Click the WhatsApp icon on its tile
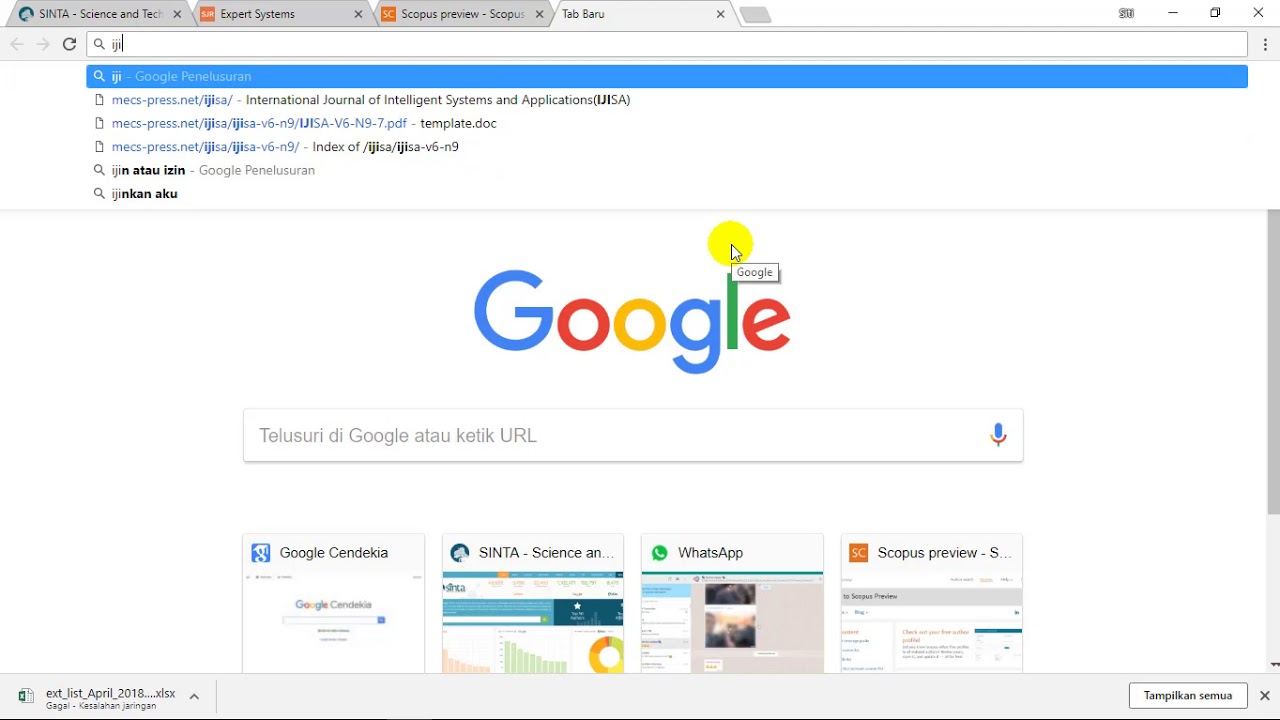Screen dimensions: 1280x720 [659, 553]
